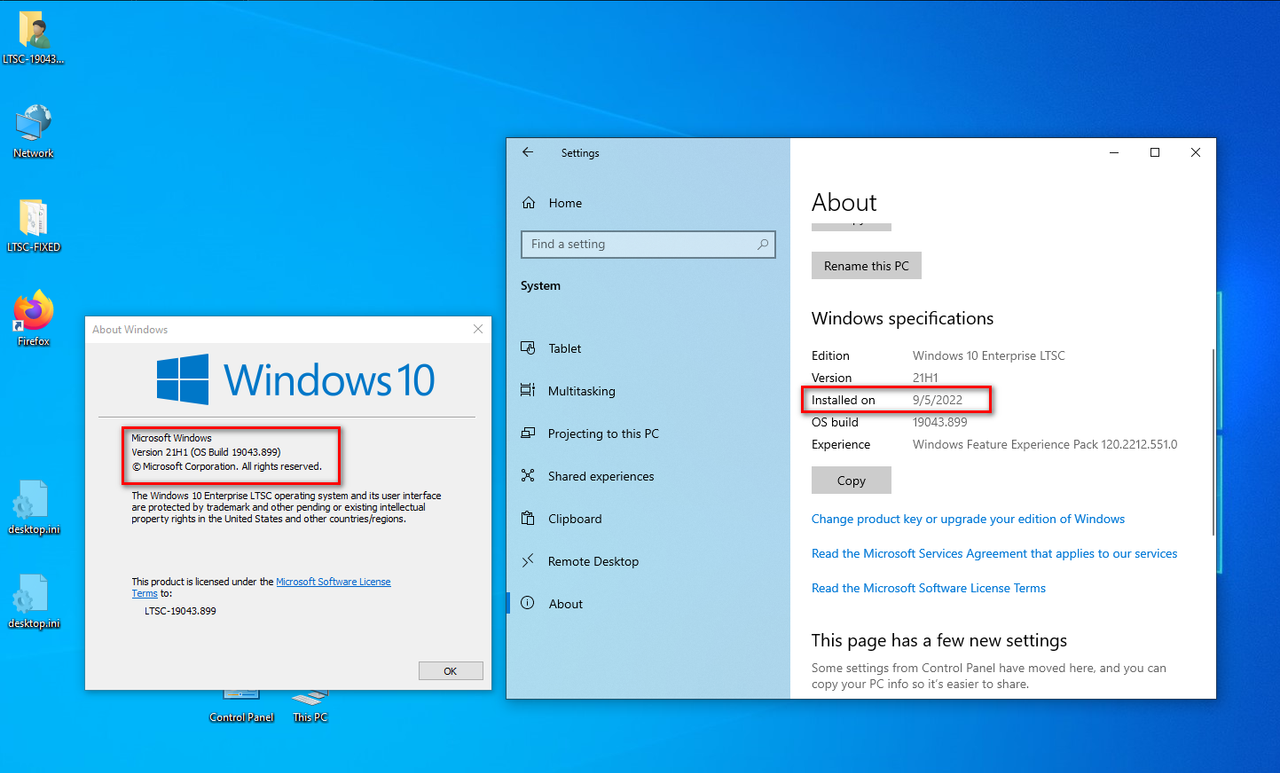Viewport: 1280px width, 773px height.
Task: Open Shared experiences settings
Action: [648, 476]
